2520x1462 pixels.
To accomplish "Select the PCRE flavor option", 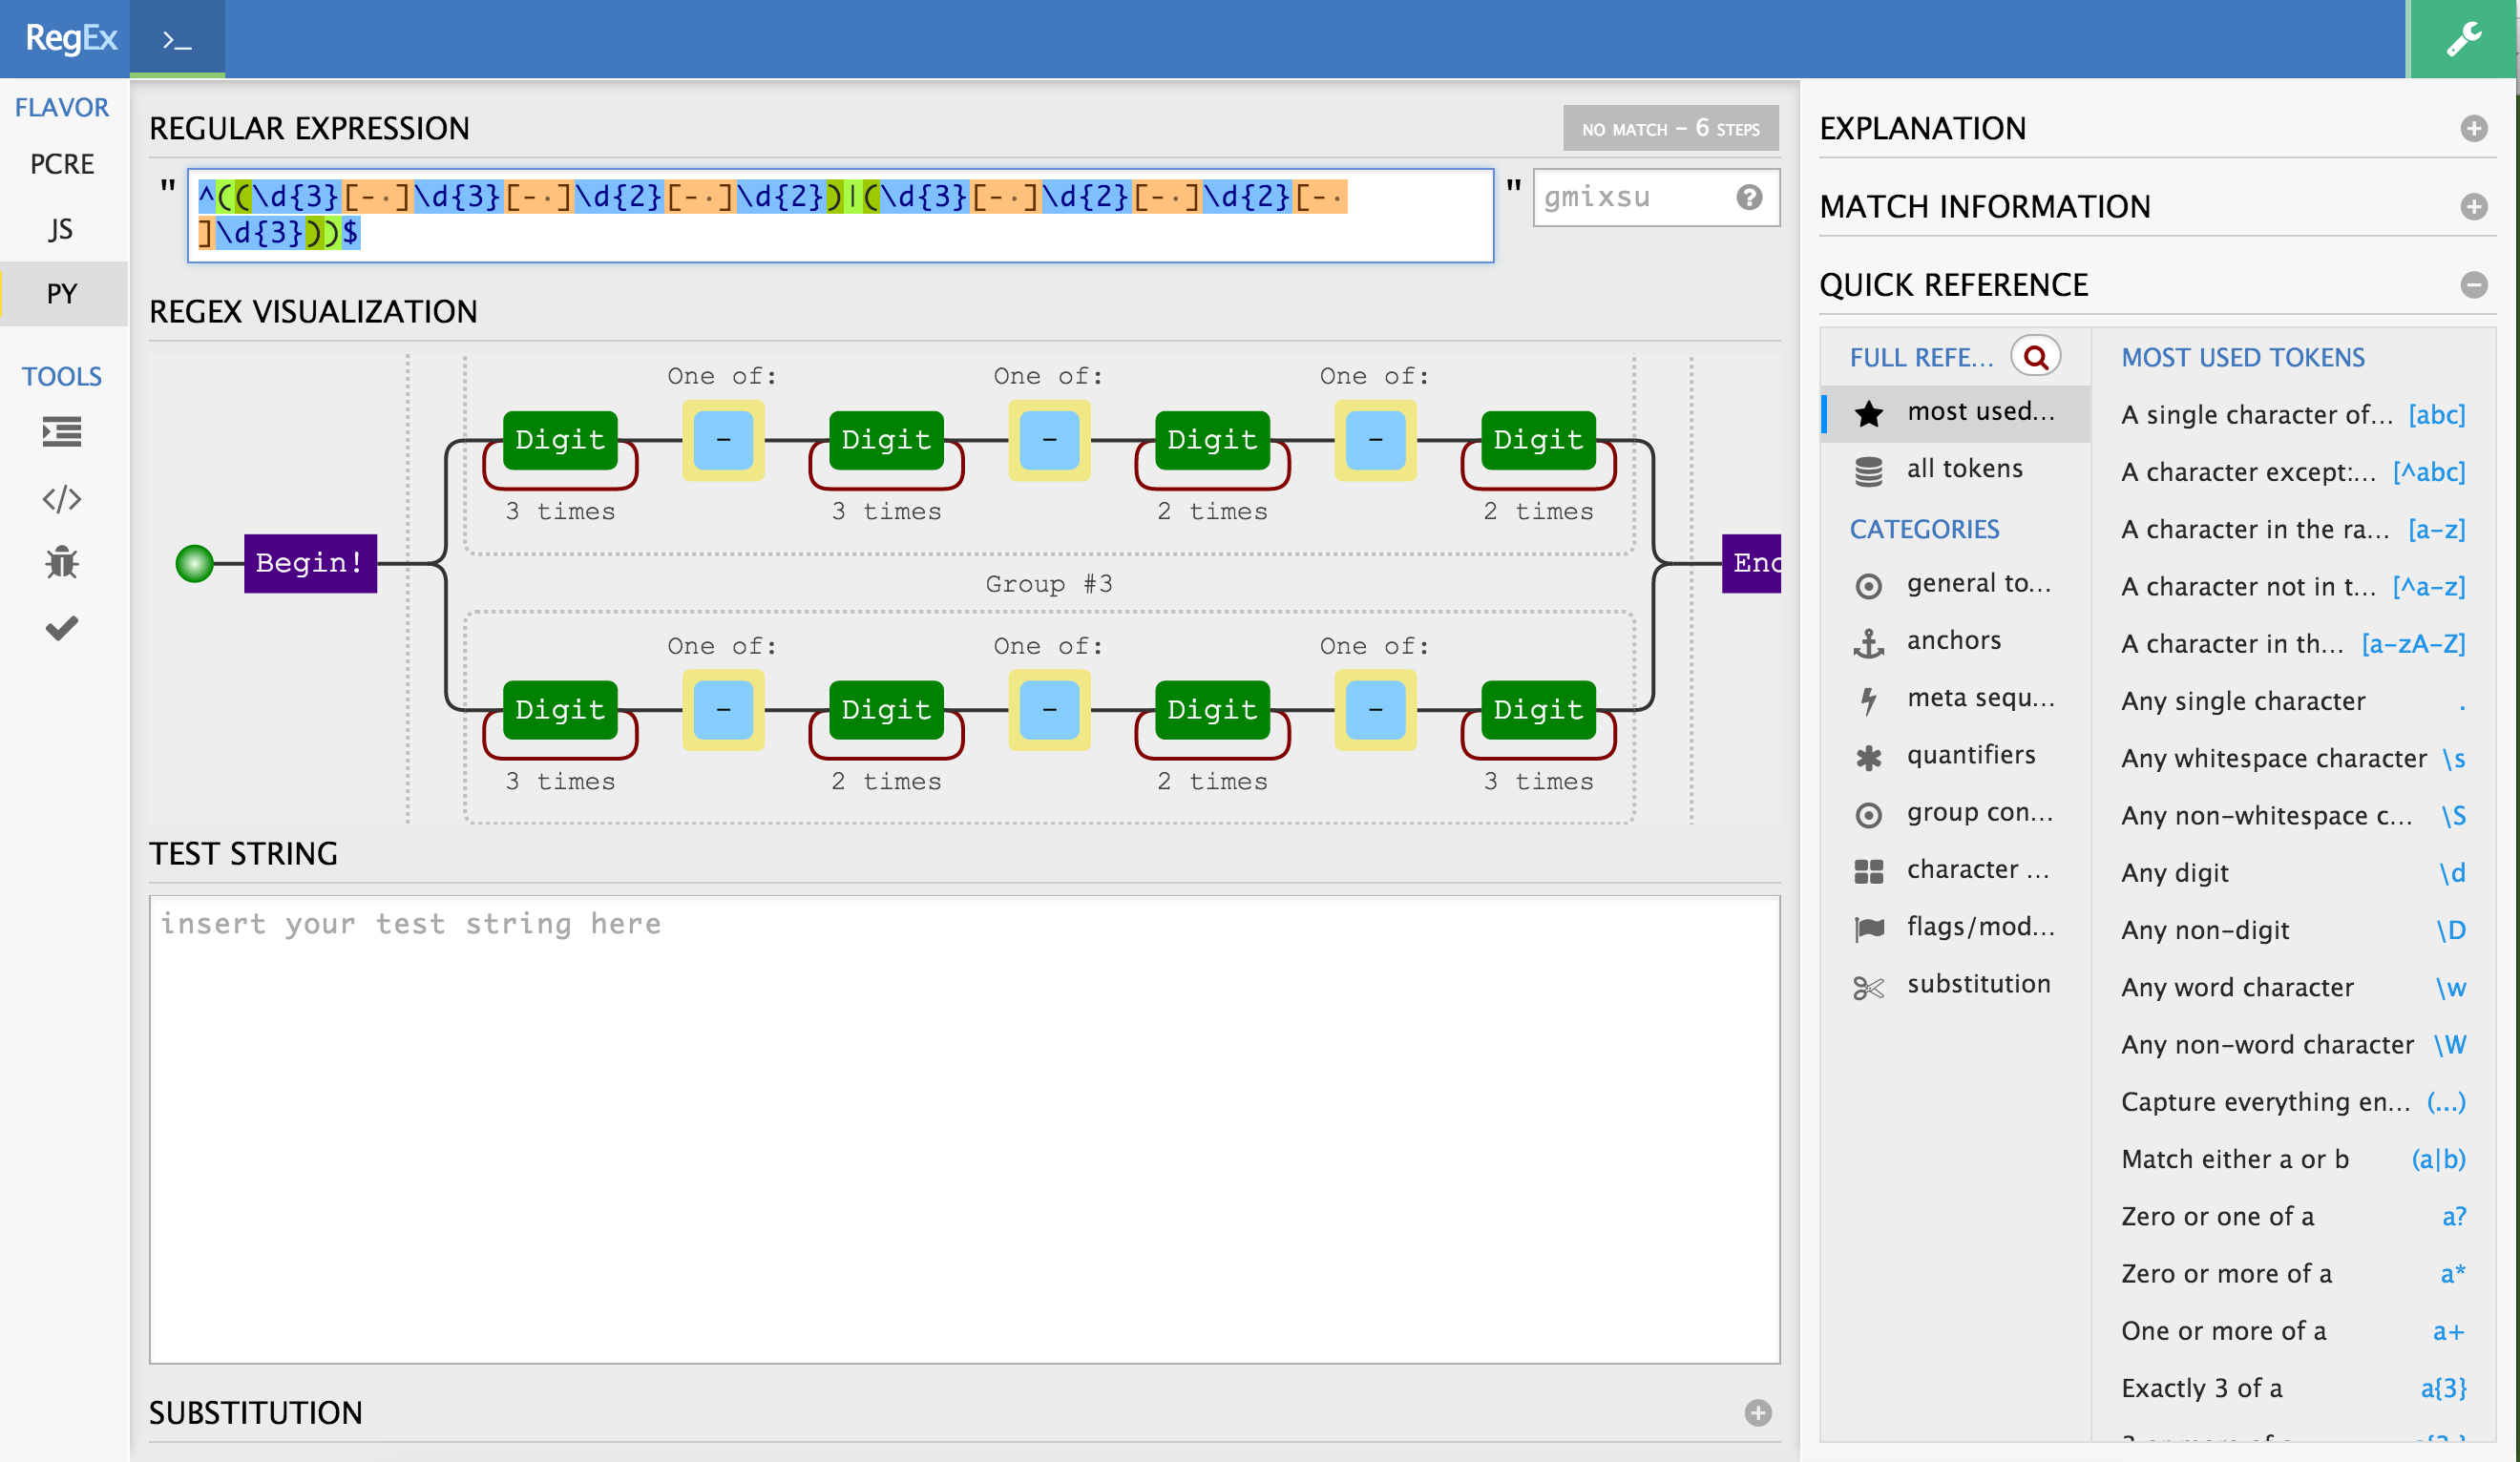I will [x=62, y=164].
